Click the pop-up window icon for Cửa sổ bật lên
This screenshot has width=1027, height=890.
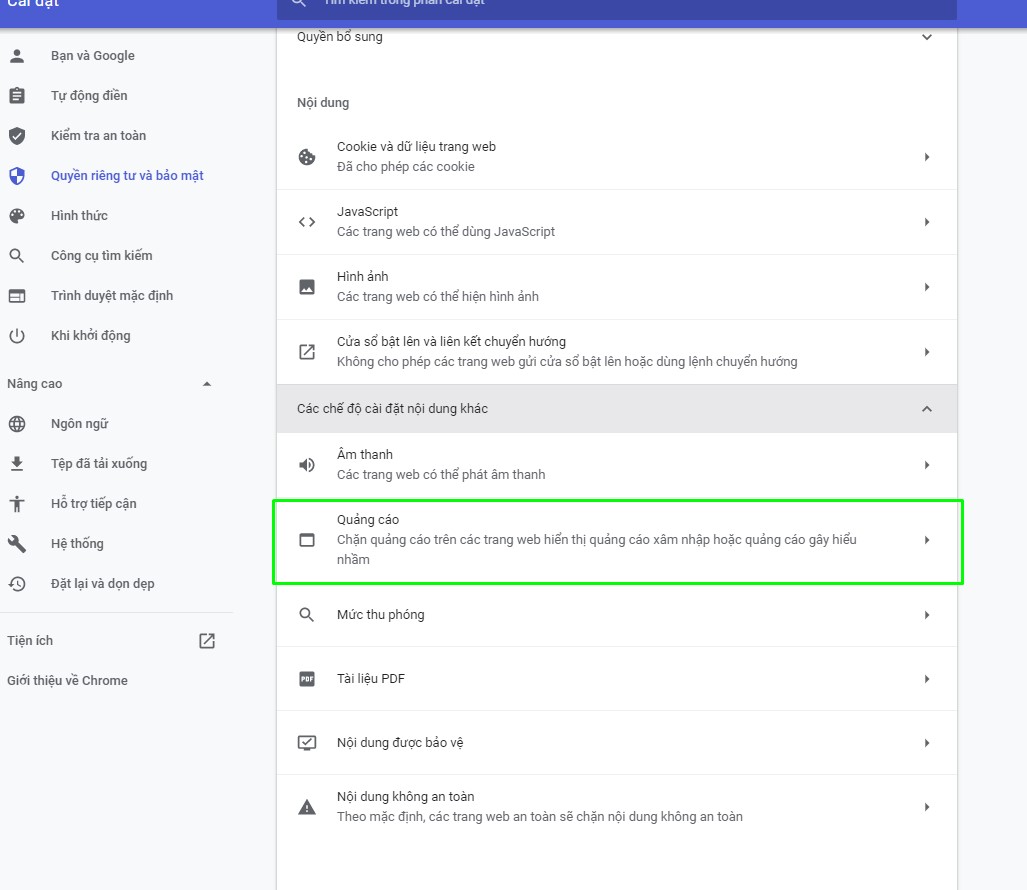[307, 352]
